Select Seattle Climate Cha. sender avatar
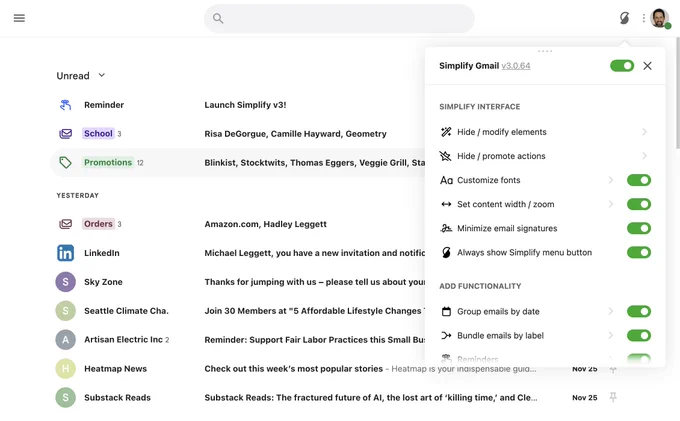The image size is (680, 421). (65, 311)
